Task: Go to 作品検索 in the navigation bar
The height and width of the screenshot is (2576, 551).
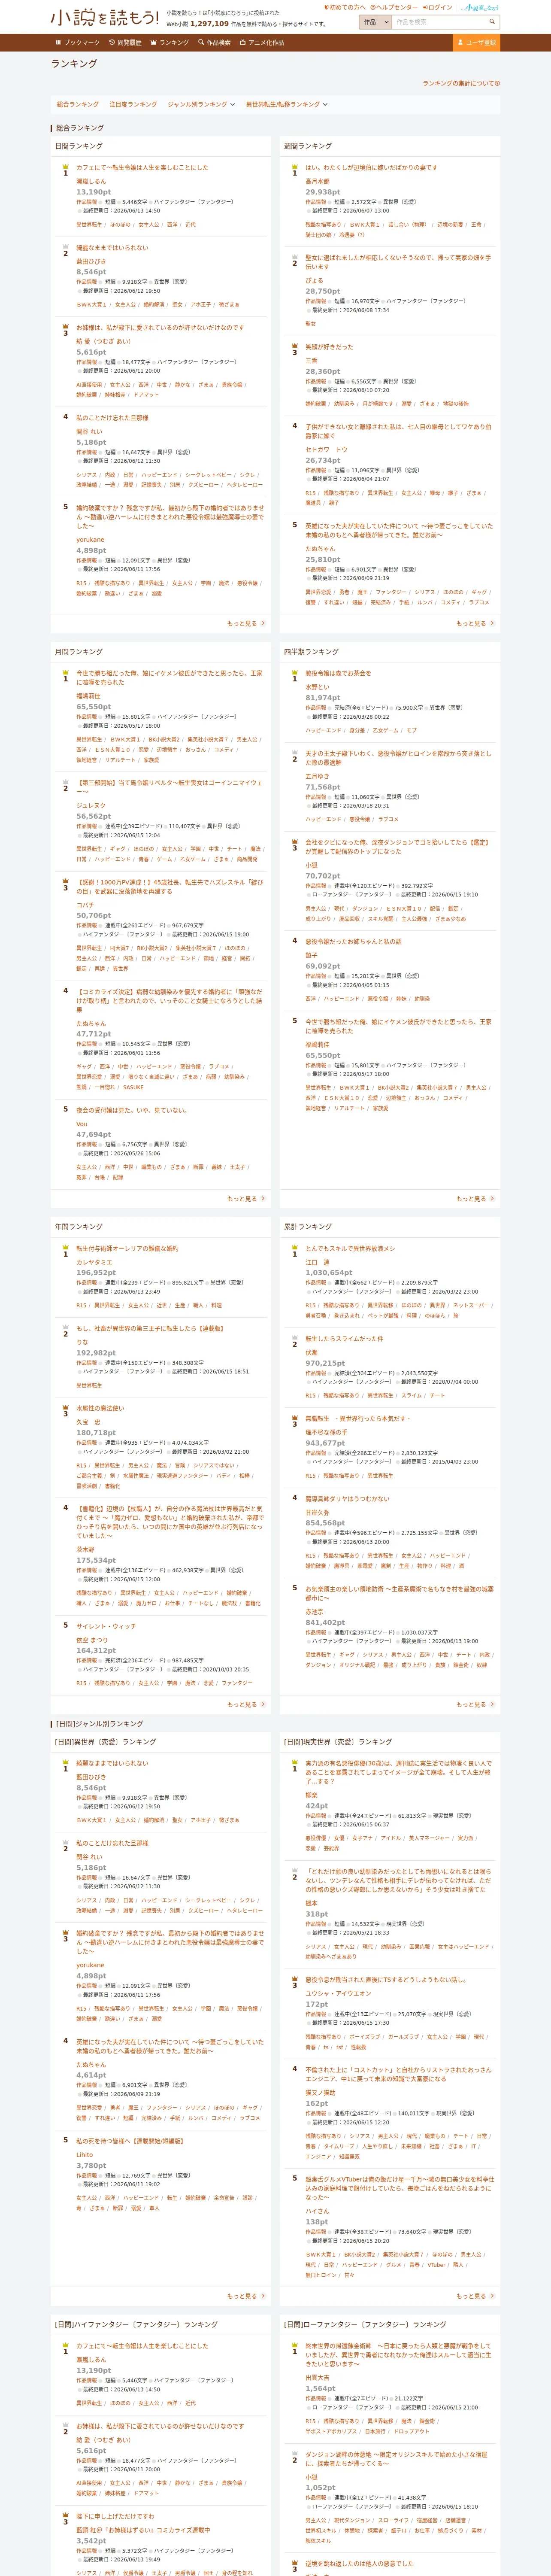Action: [x=214, y=43]
